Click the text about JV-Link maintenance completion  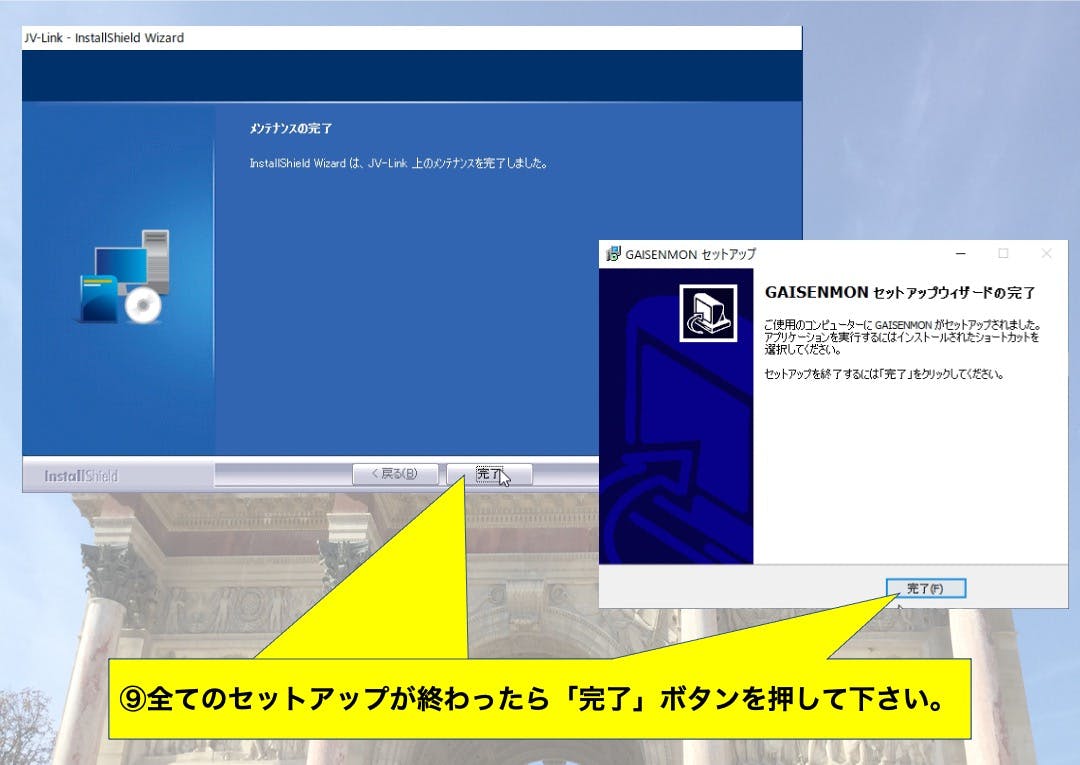coord(399,163)
